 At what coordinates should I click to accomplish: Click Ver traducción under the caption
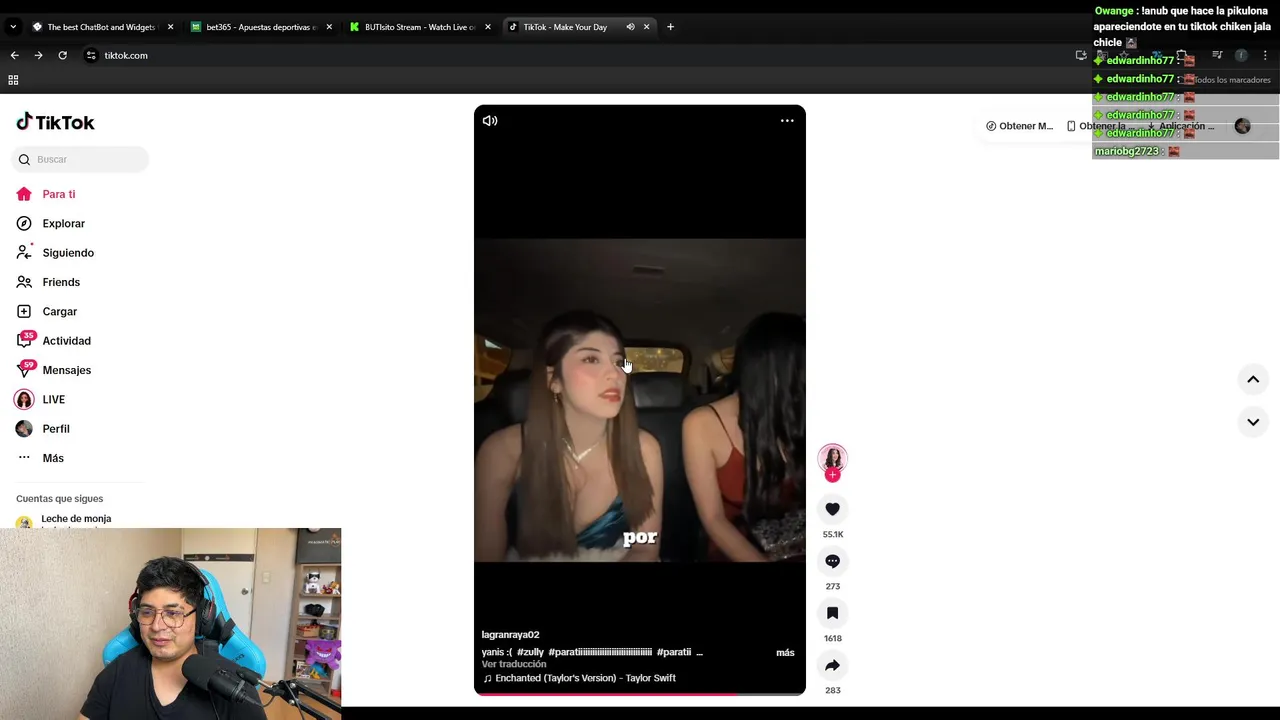(x=514, y=664)
